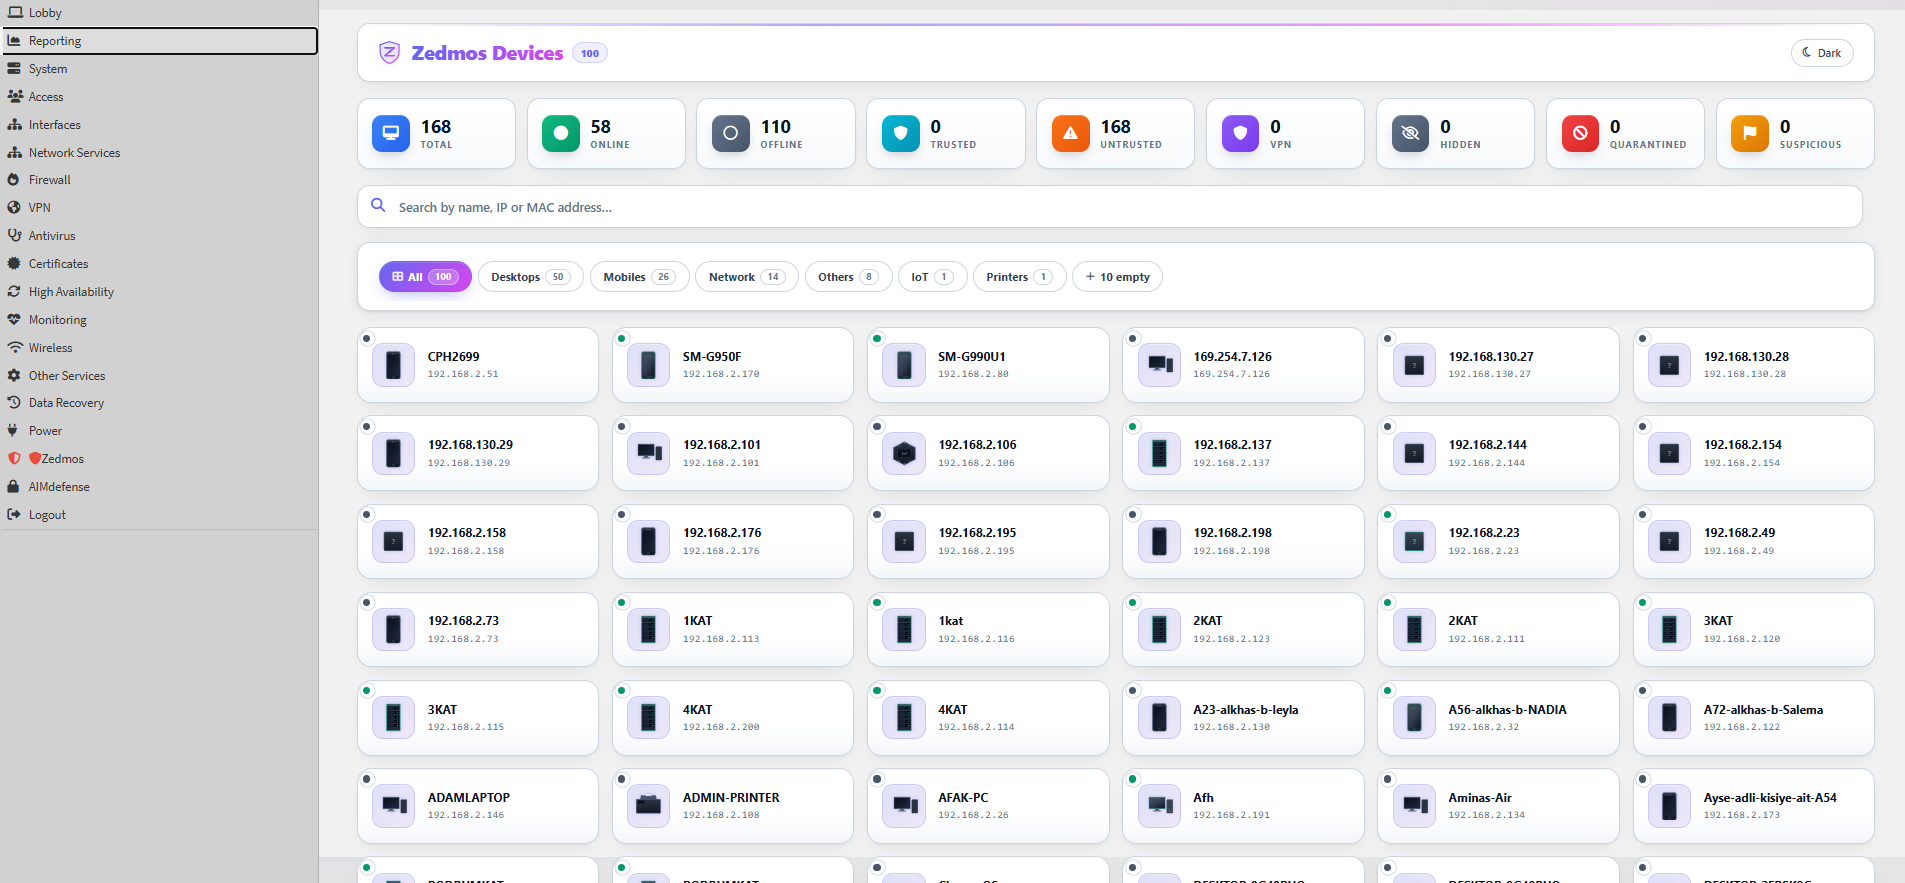The width and height of the screenshot is (1905, 883).
Task: Click the Certificates icon in sidebar
Action: coord(14,264)
